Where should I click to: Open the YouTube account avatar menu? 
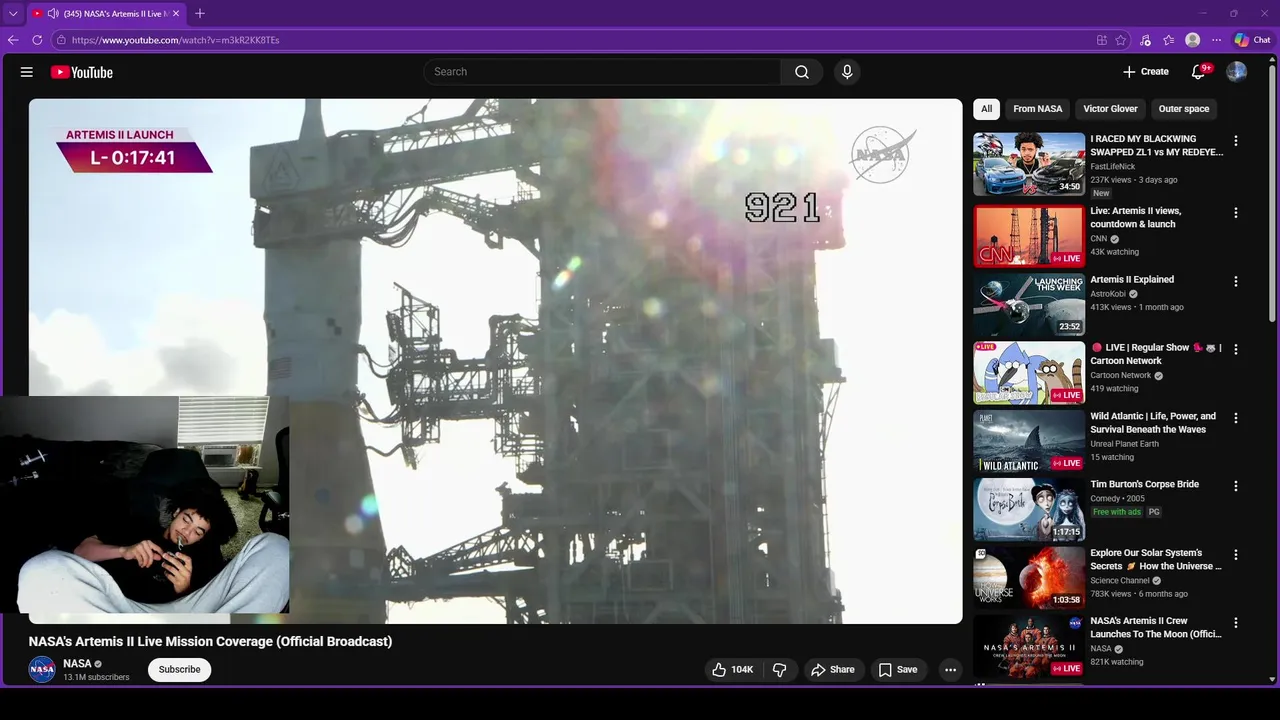pos(1237,72)
